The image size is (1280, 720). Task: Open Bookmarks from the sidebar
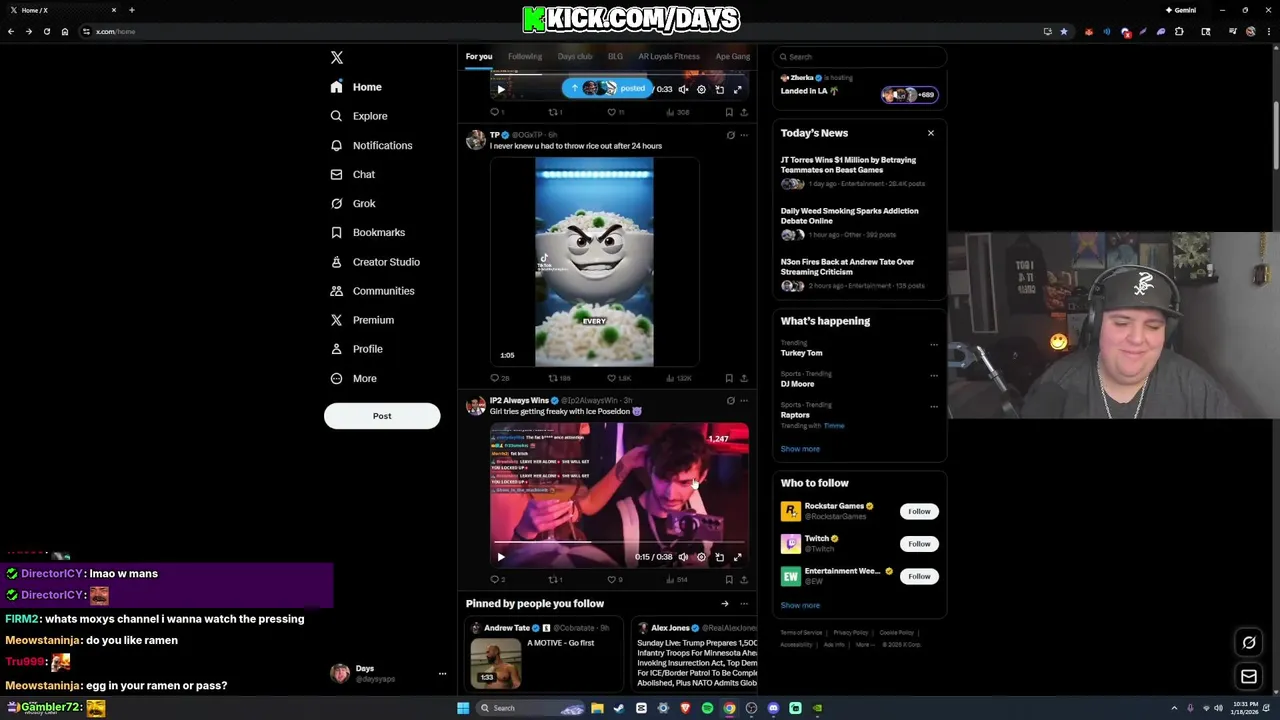point(368,232)
